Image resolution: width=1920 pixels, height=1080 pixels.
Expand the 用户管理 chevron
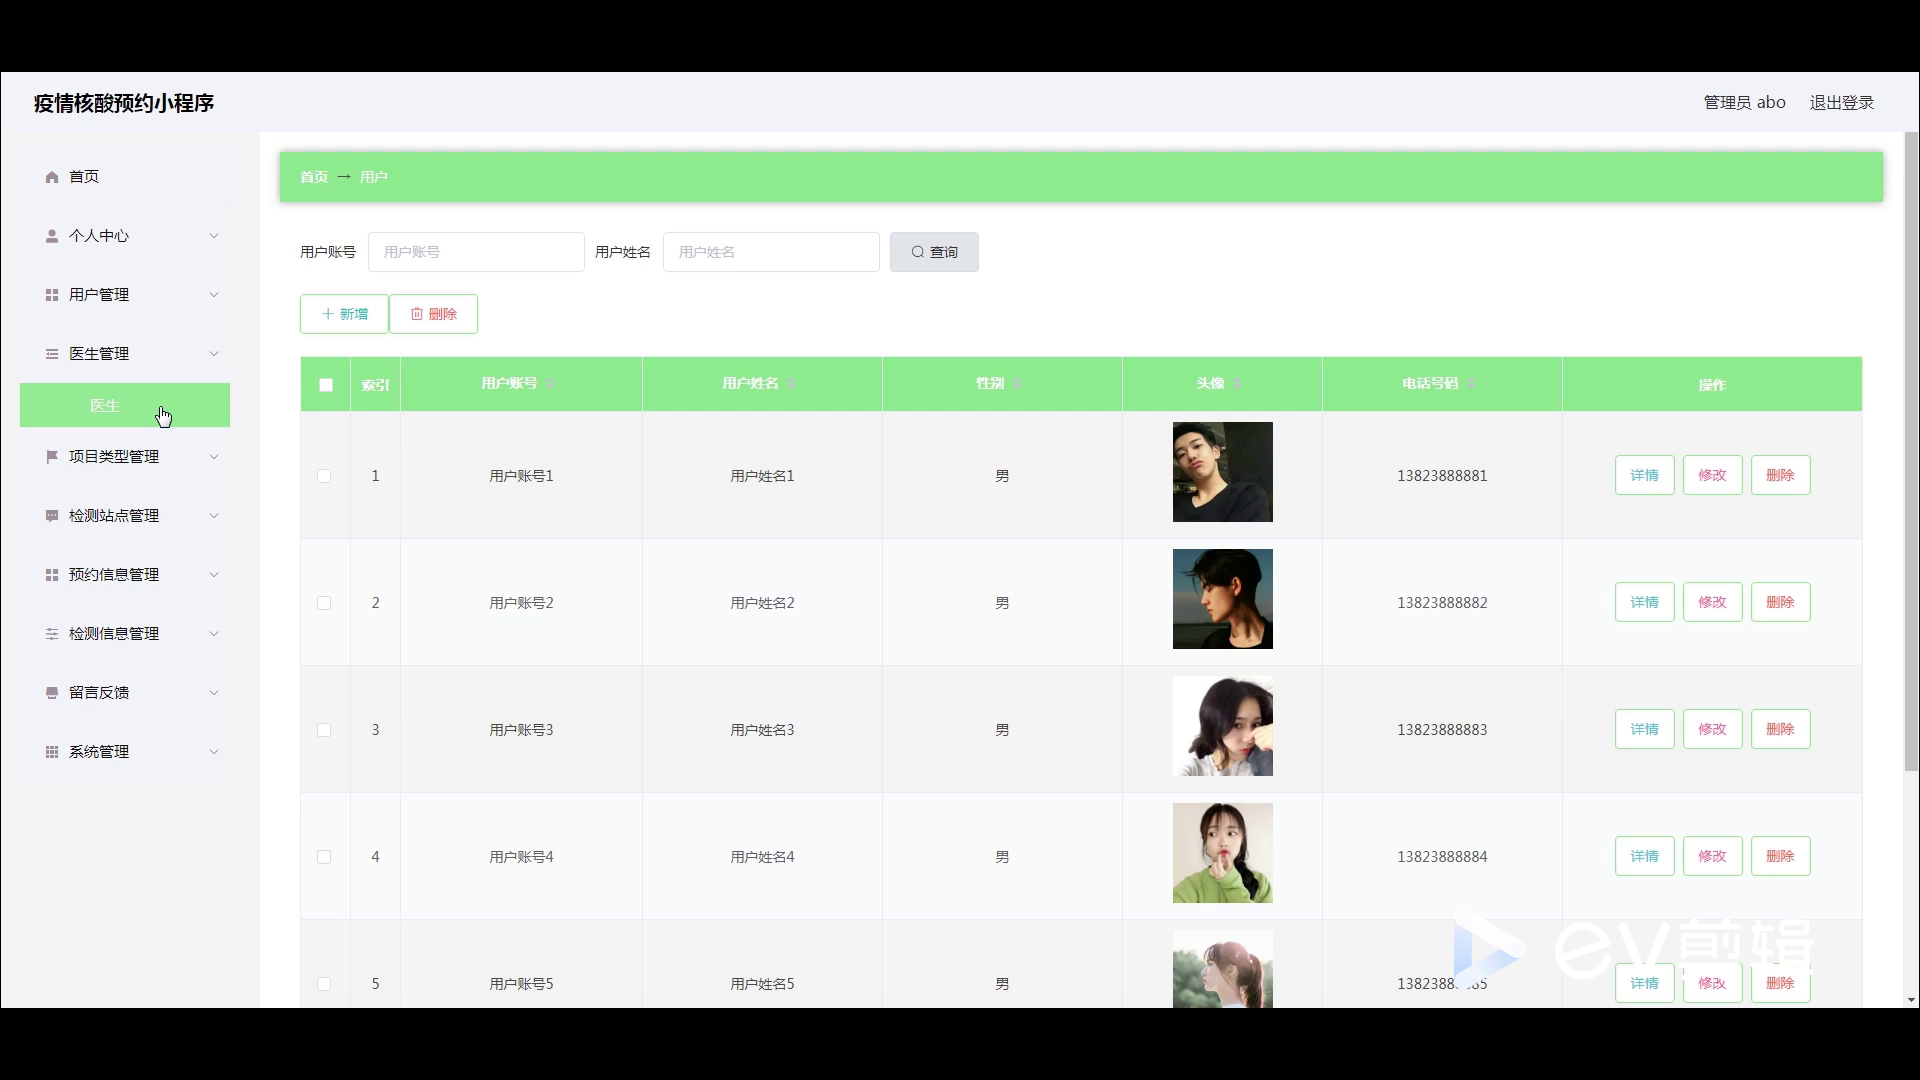214,295
